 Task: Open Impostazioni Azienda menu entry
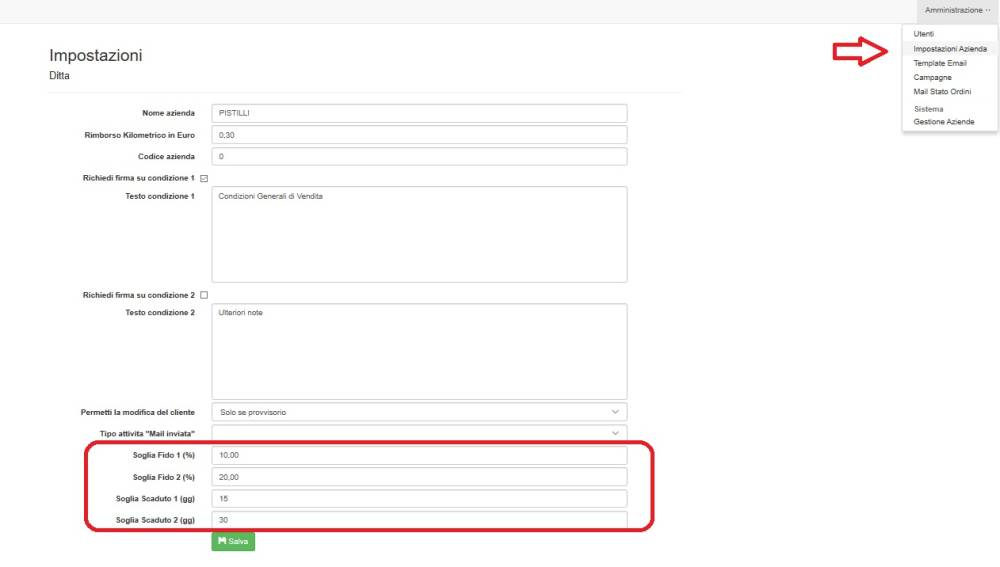950,48
